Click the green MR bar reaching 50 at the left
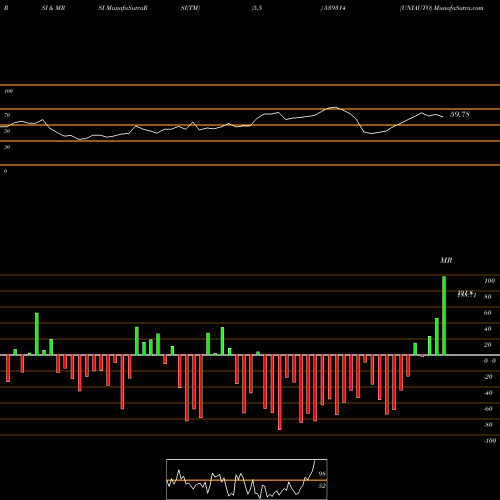 coord(37,334)
